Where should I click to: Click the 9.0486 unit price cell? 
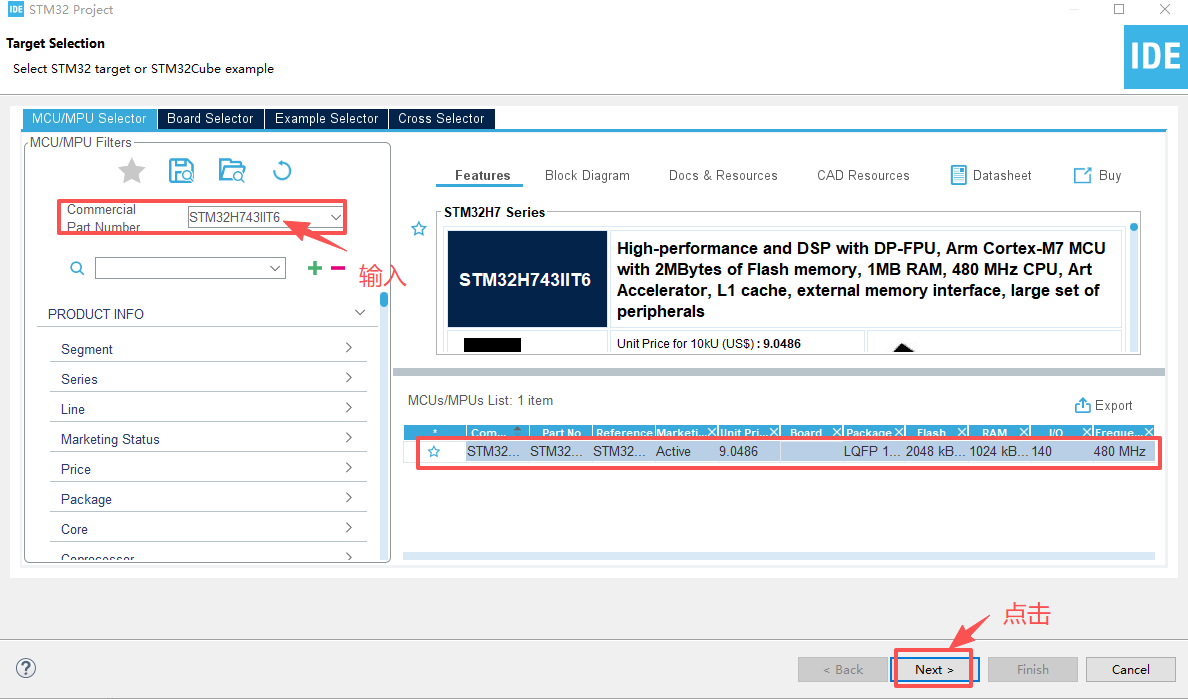coord(739,451)
